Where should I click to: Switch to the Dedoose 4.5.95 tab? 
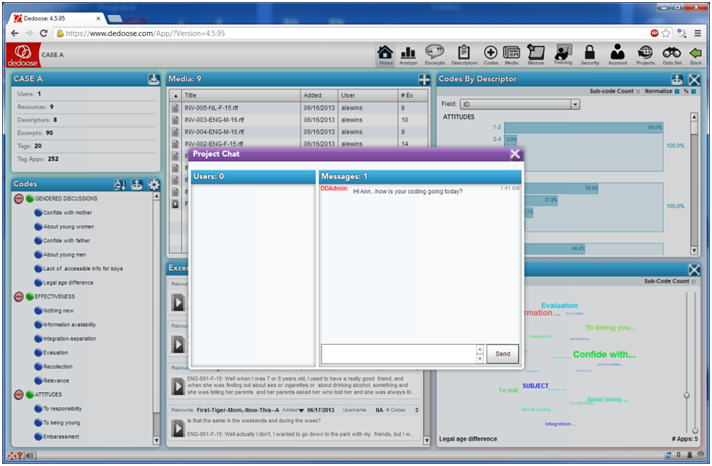pyautogui.click(x=57, y=19)
